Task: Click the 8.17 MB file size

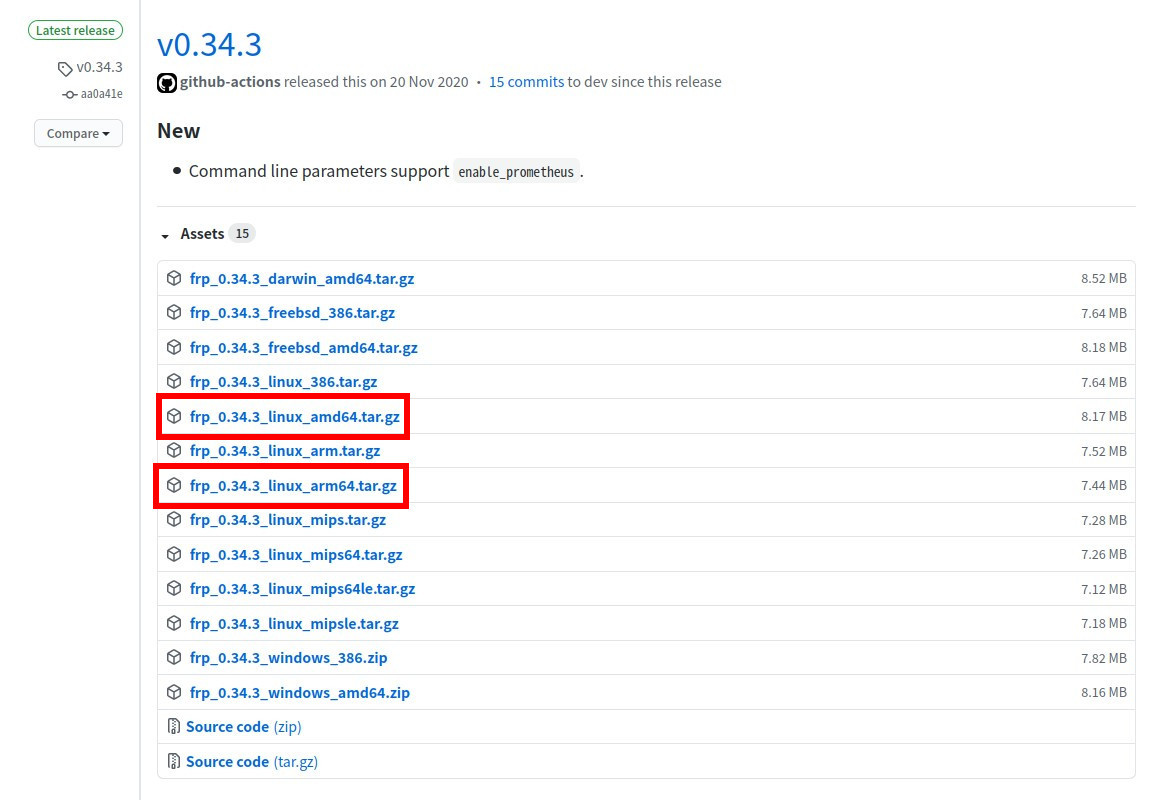Action: click(x=1103, y=416)
